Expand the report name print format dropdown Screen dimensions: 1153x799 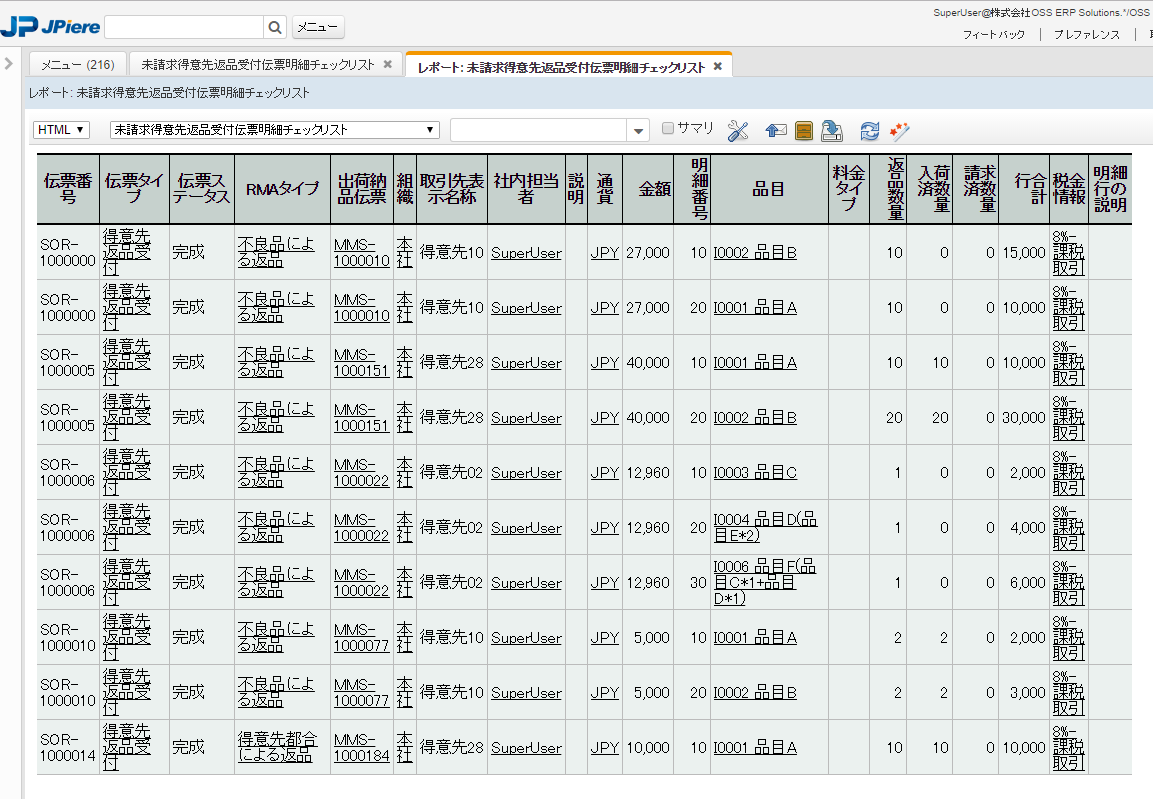coord(275,130)
